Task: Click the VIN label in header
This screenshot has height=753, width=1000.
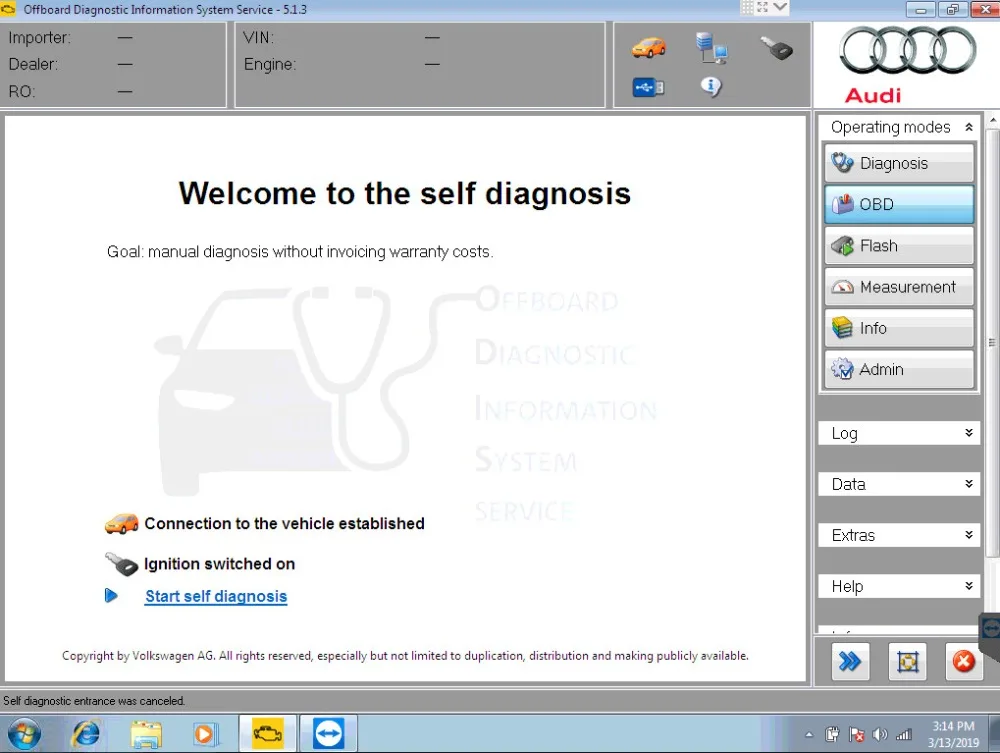Action: [258, 38]
